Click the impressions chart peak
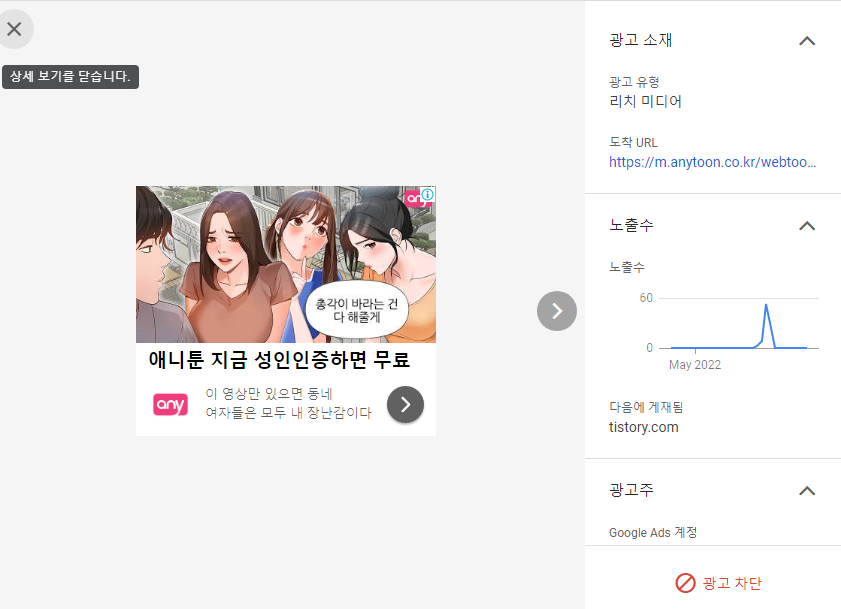 point(766,305)
